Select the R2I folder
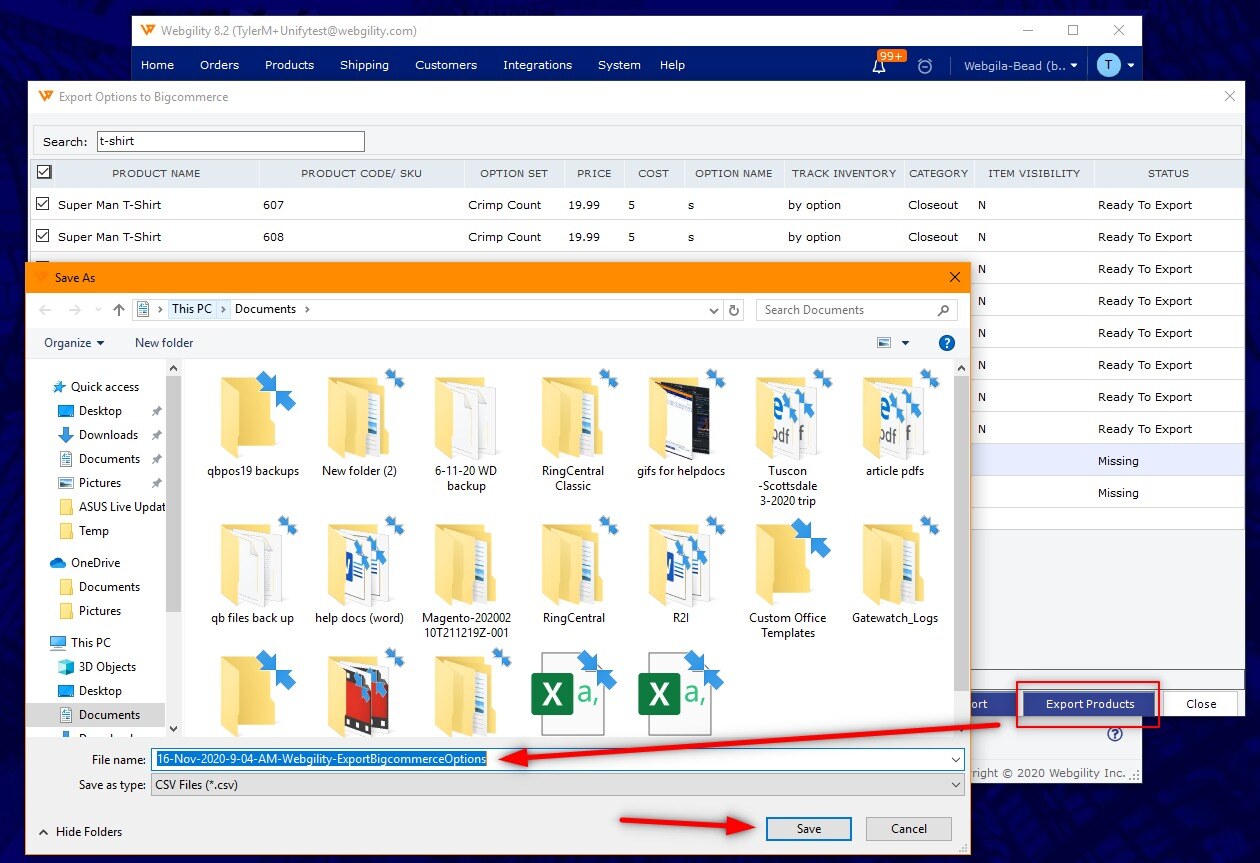This screenshot has width=1260, height=863. (x=681, y=572)
